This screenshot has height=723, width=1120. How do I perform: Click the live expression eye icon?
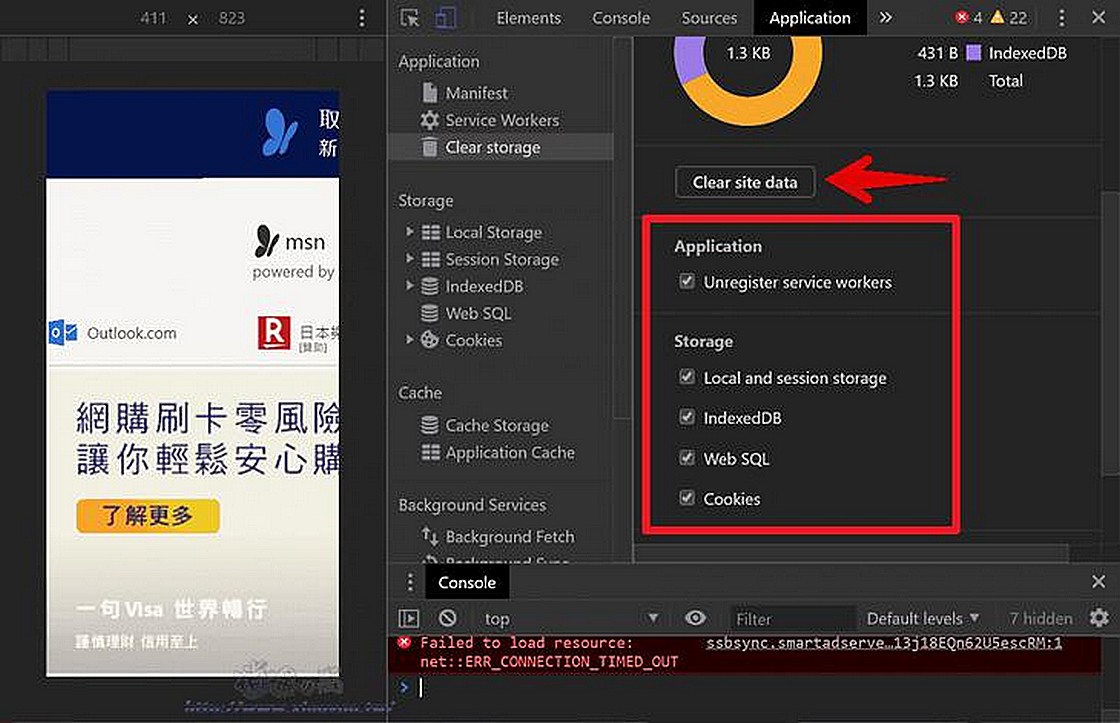click(x=695, y=618)
